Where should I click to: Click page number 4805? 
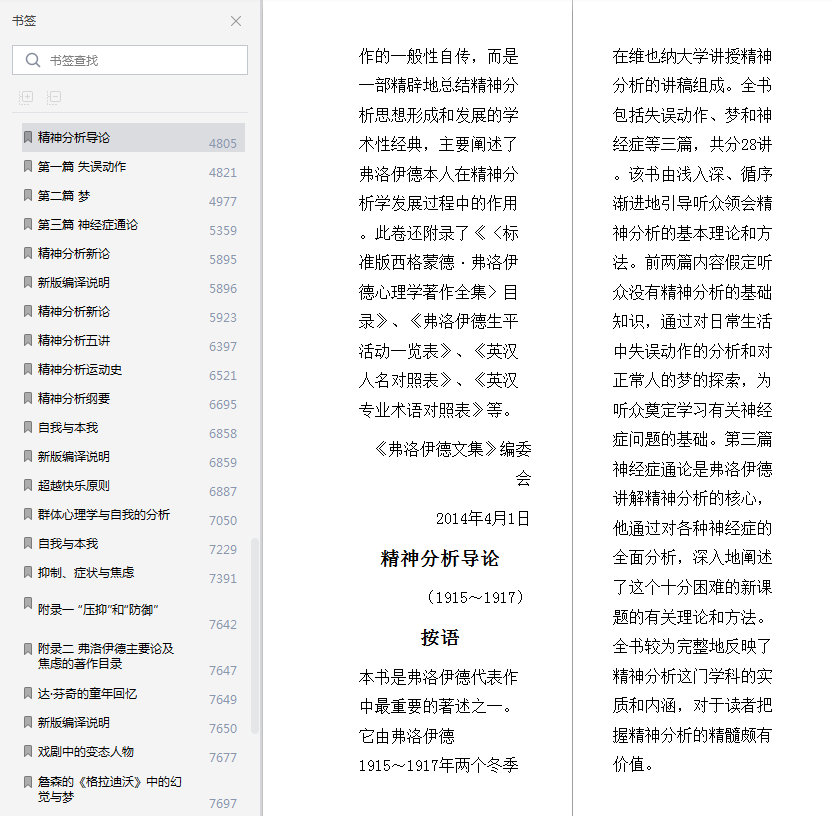coord(223,144)
